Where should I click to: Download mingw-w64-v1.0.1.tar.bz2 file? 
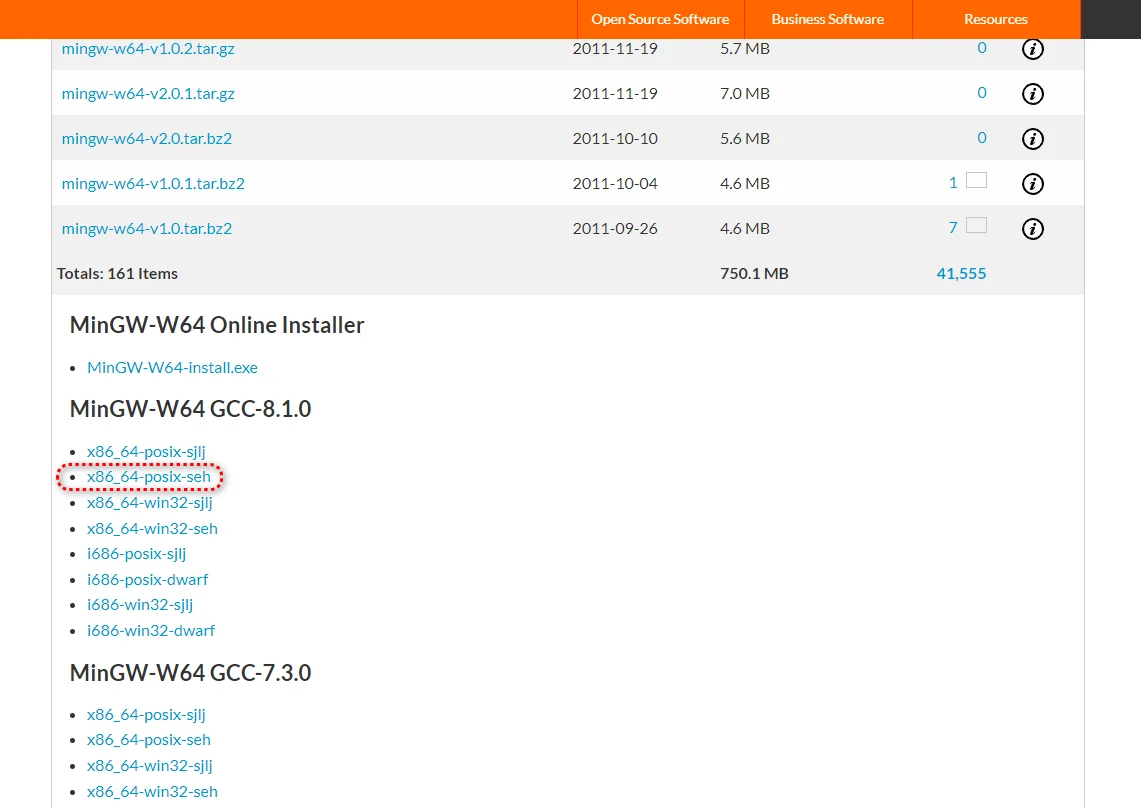(153, 183)
